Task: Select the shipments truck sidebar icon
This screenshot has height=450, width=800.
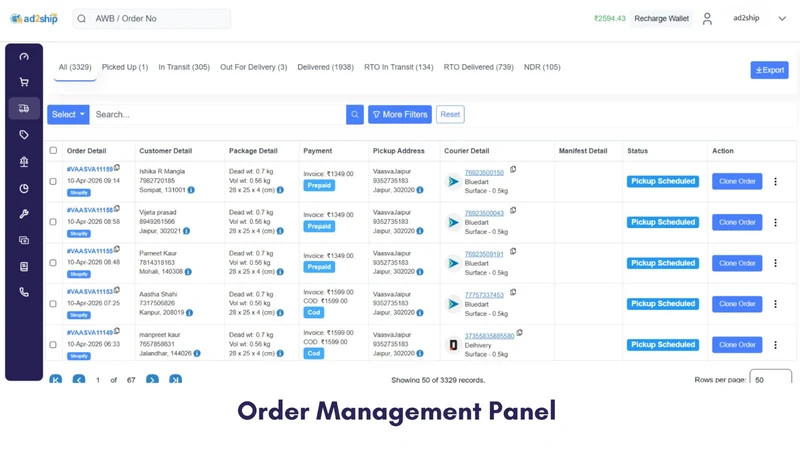Action: [x=24, y=108]
